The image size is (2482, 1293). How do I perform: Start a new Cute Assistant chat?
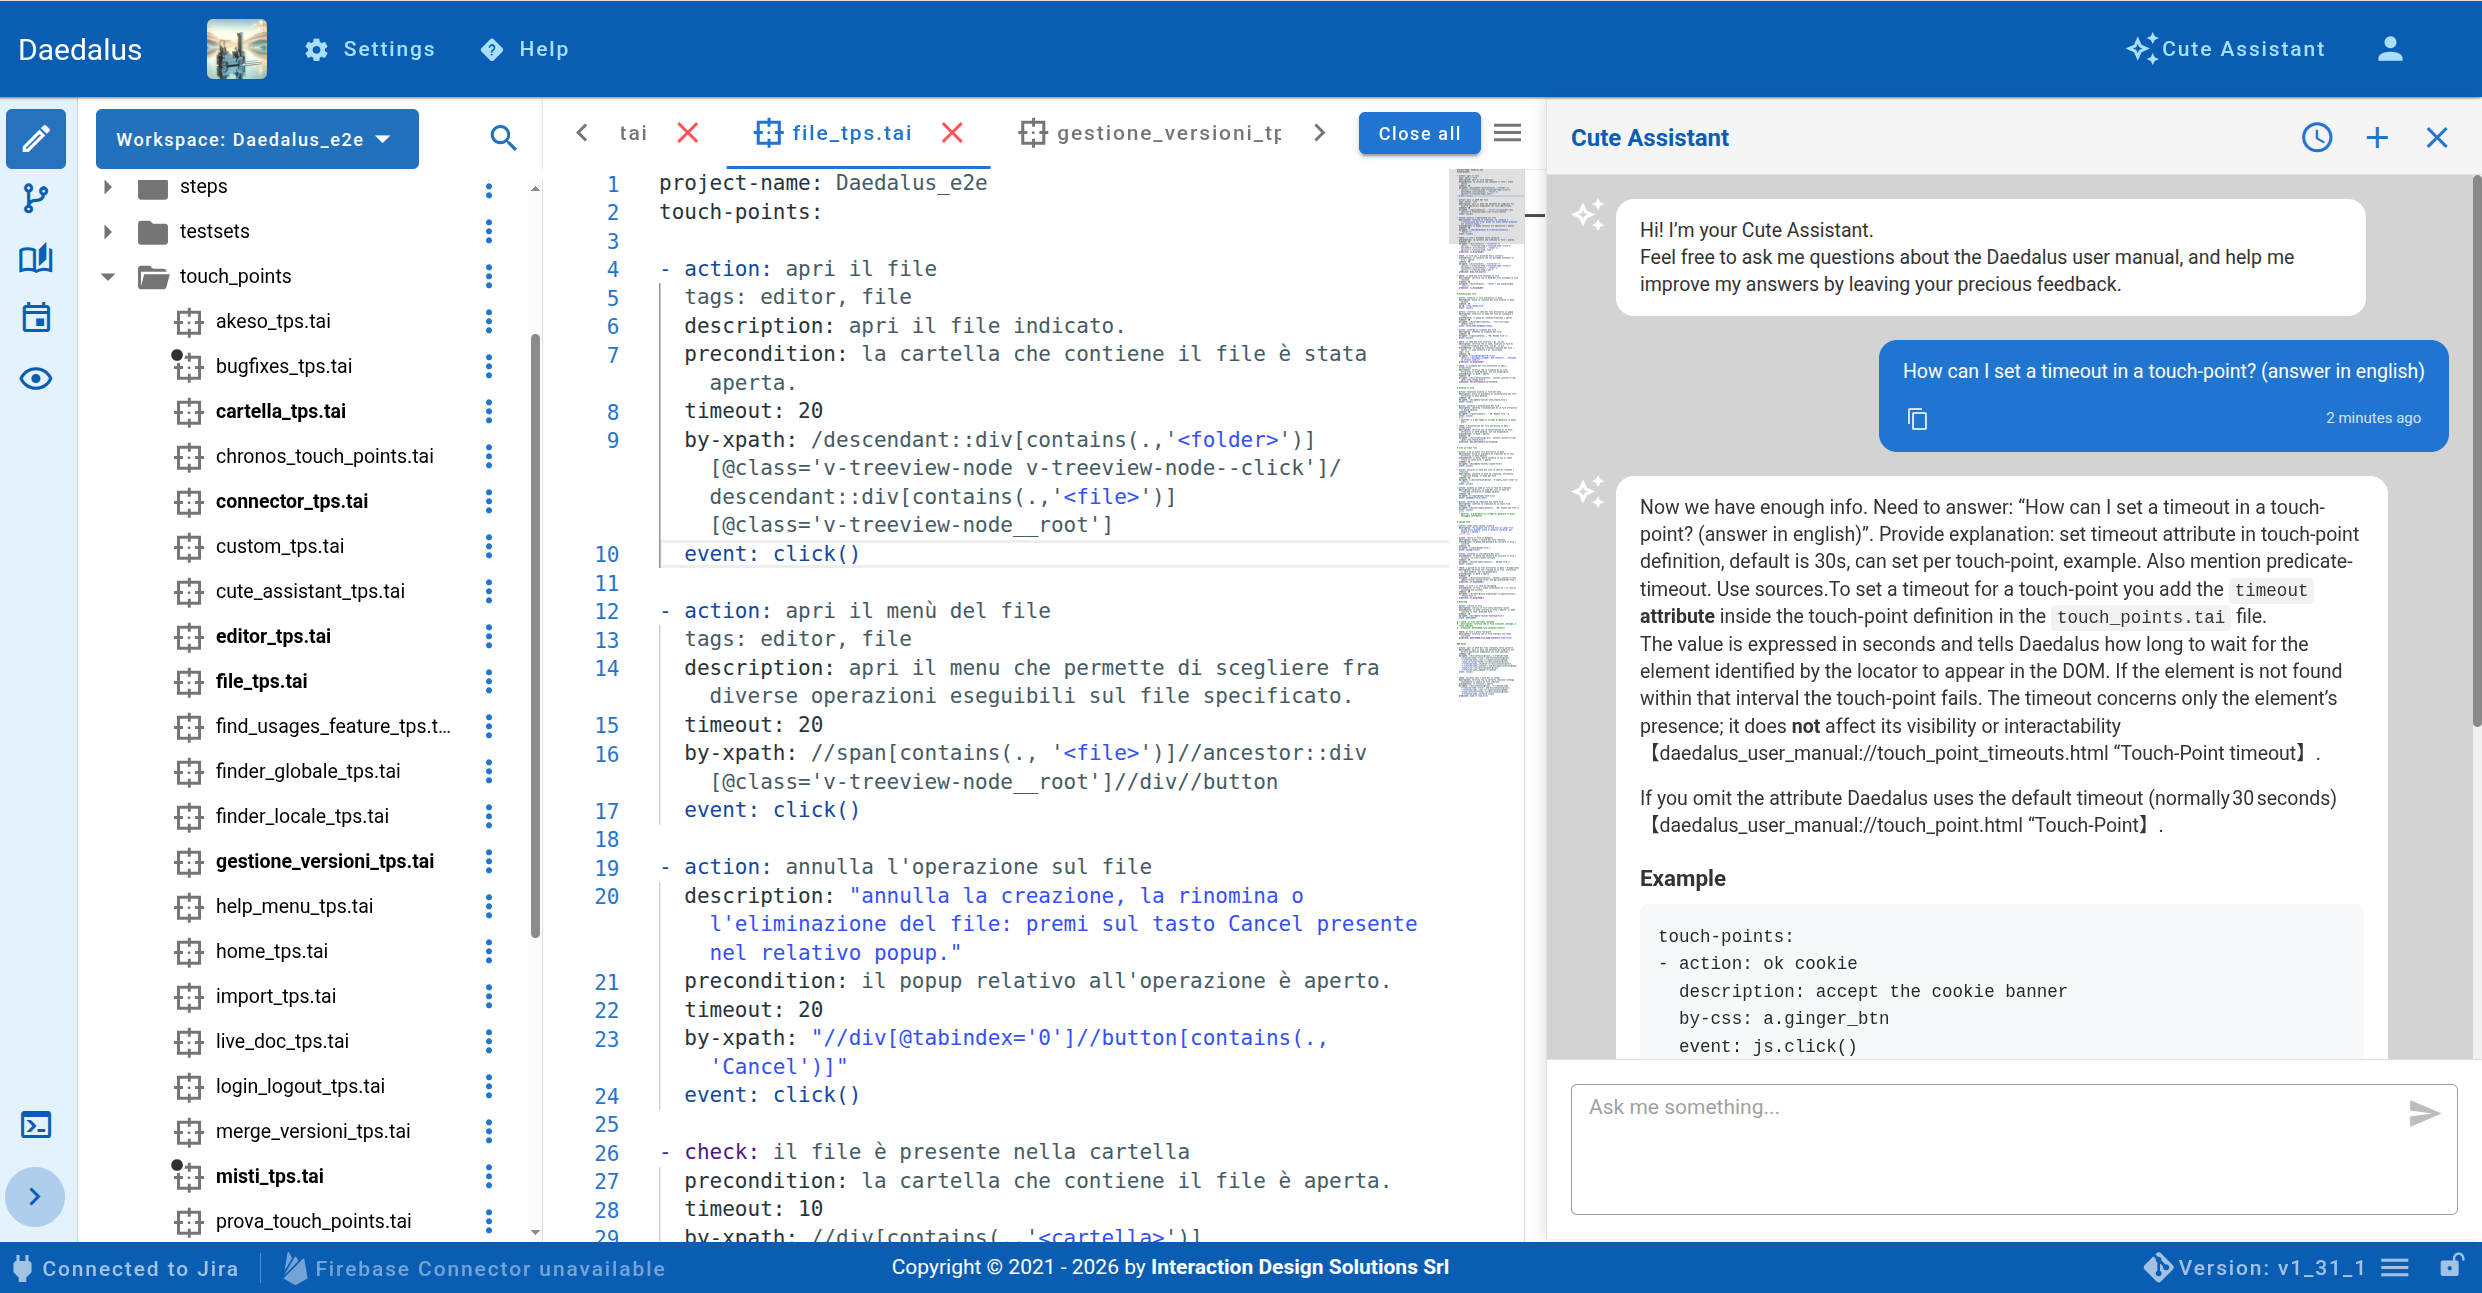[x=2377, y=138]
